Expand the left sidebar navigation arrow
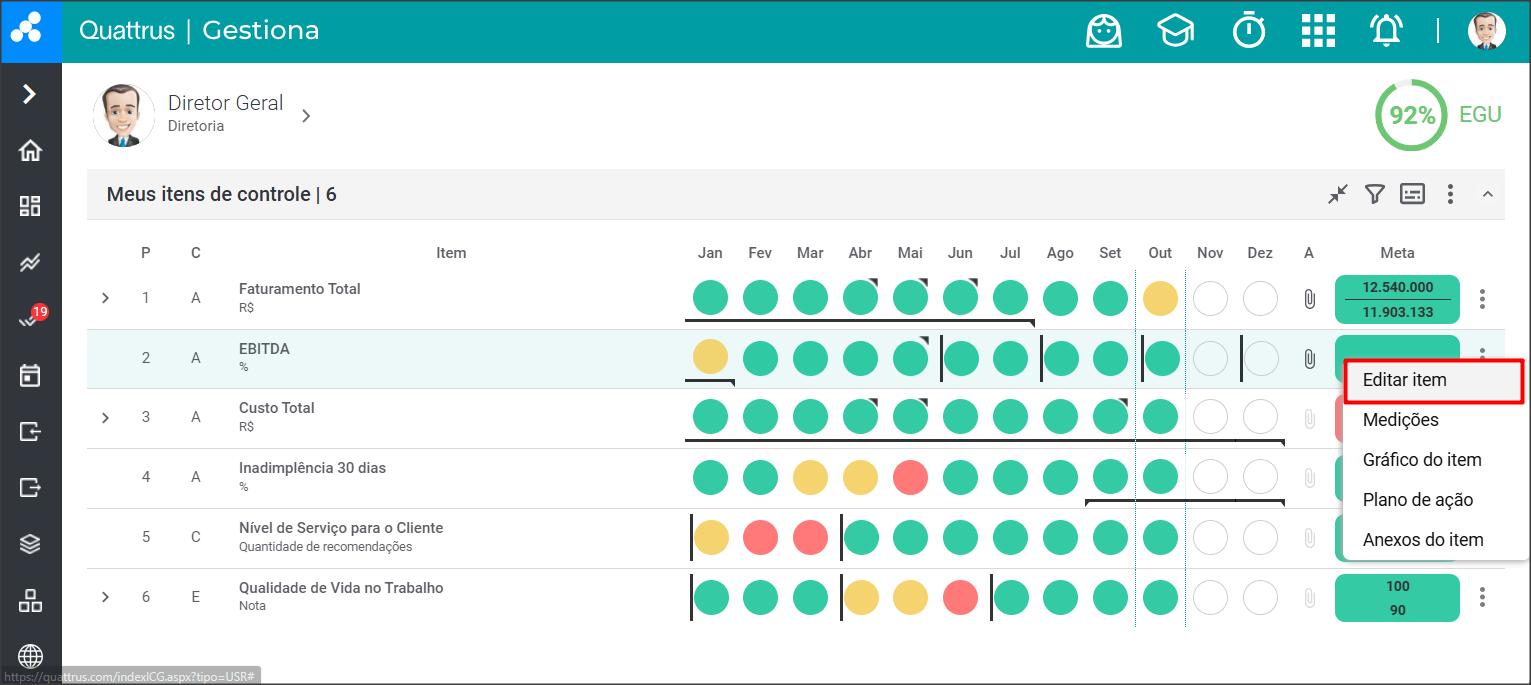The image size is (1531, 685). [30, 94]
